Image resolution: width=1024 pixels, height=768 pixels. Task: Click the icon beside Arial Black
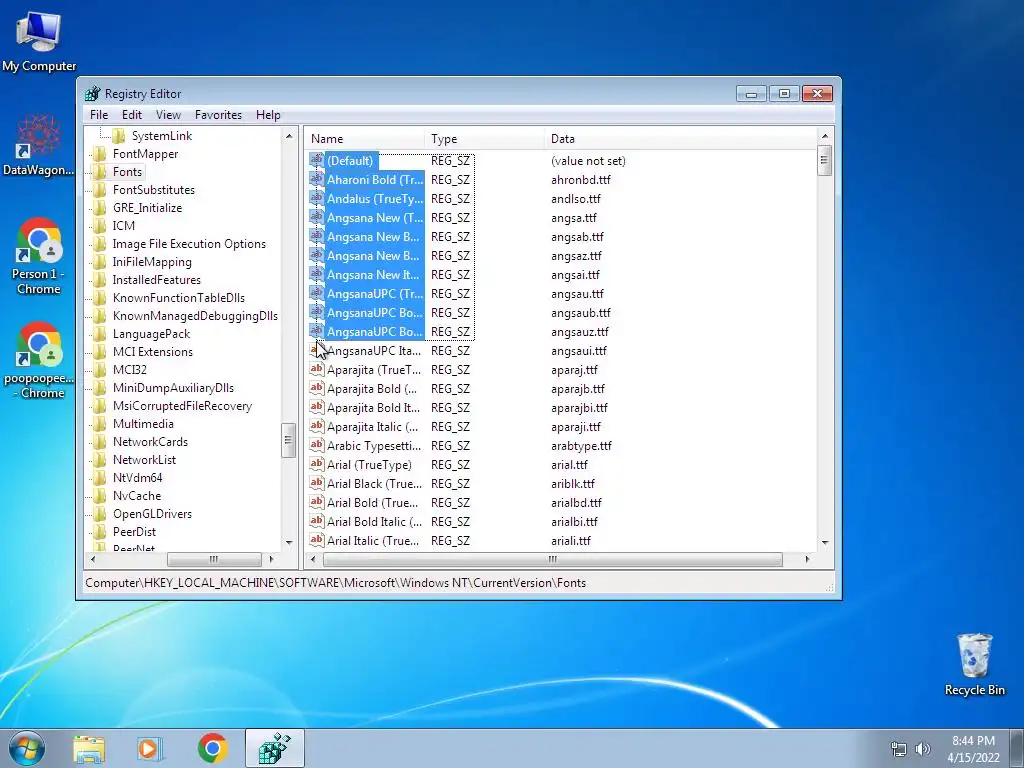pyautogui.click(x=317, y=483)
